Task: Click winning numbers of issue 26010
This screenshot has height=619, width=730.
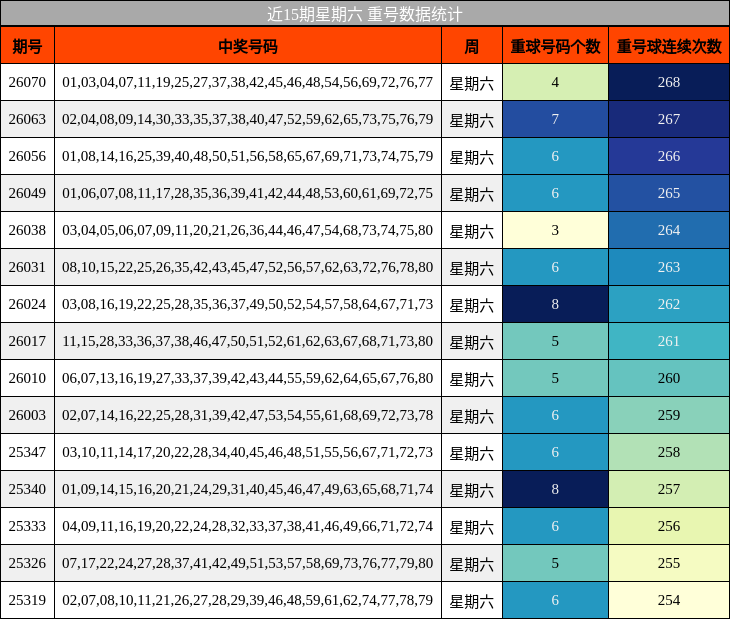Action: point(248,378)
